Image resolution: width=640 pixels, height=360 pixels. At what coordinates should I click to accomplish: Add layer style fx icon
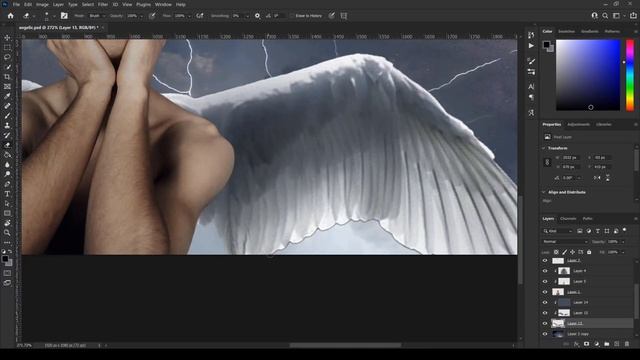(x=576, y=344)
